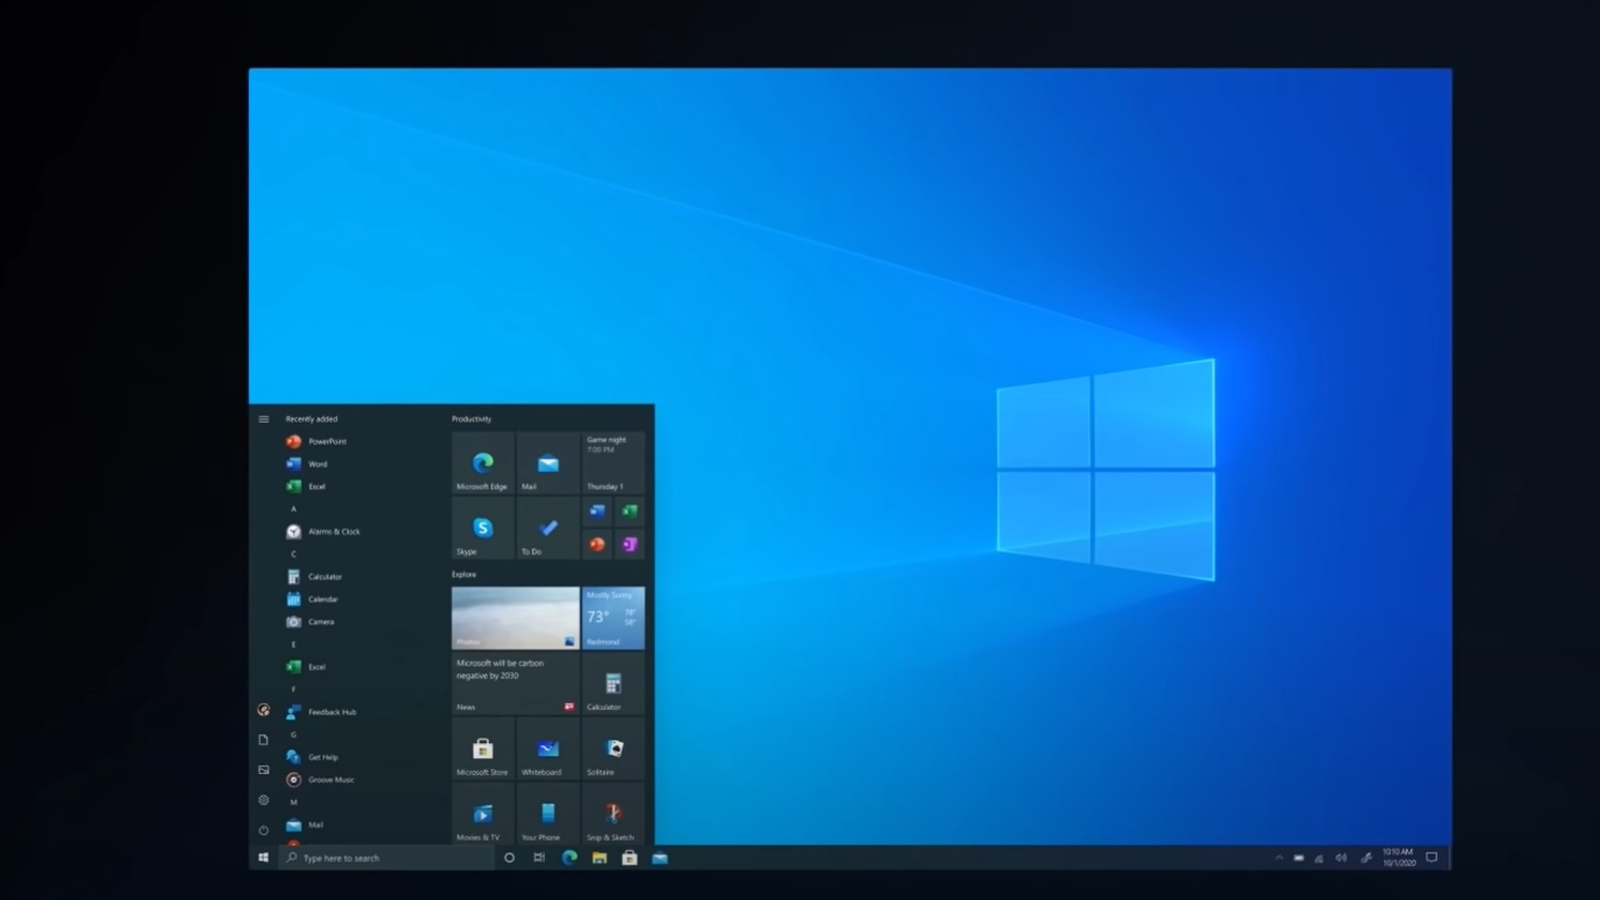This screenshot has width=1600, height=900.
Task: Open the News tile about carbon negative
Action: pyautogui.click(x=515, y=684)
